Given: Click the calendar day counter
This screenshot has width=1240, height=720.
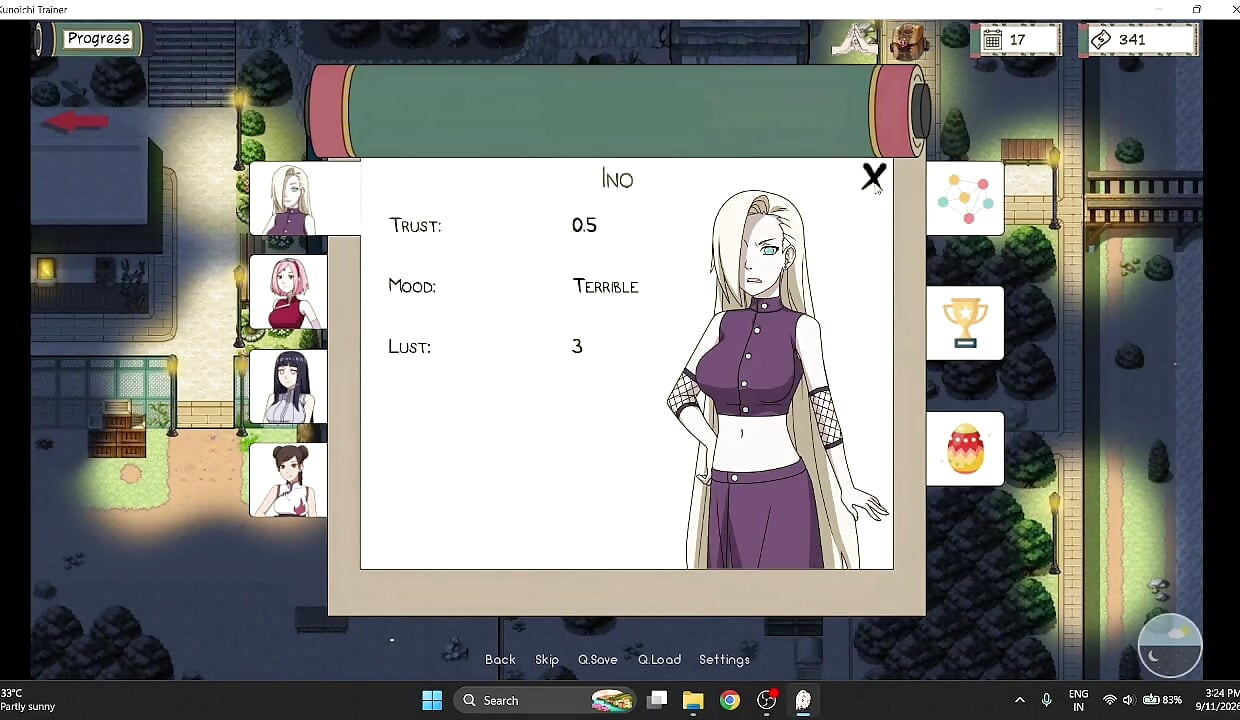Looking at the screenshot, I should tap(1015, 40).
